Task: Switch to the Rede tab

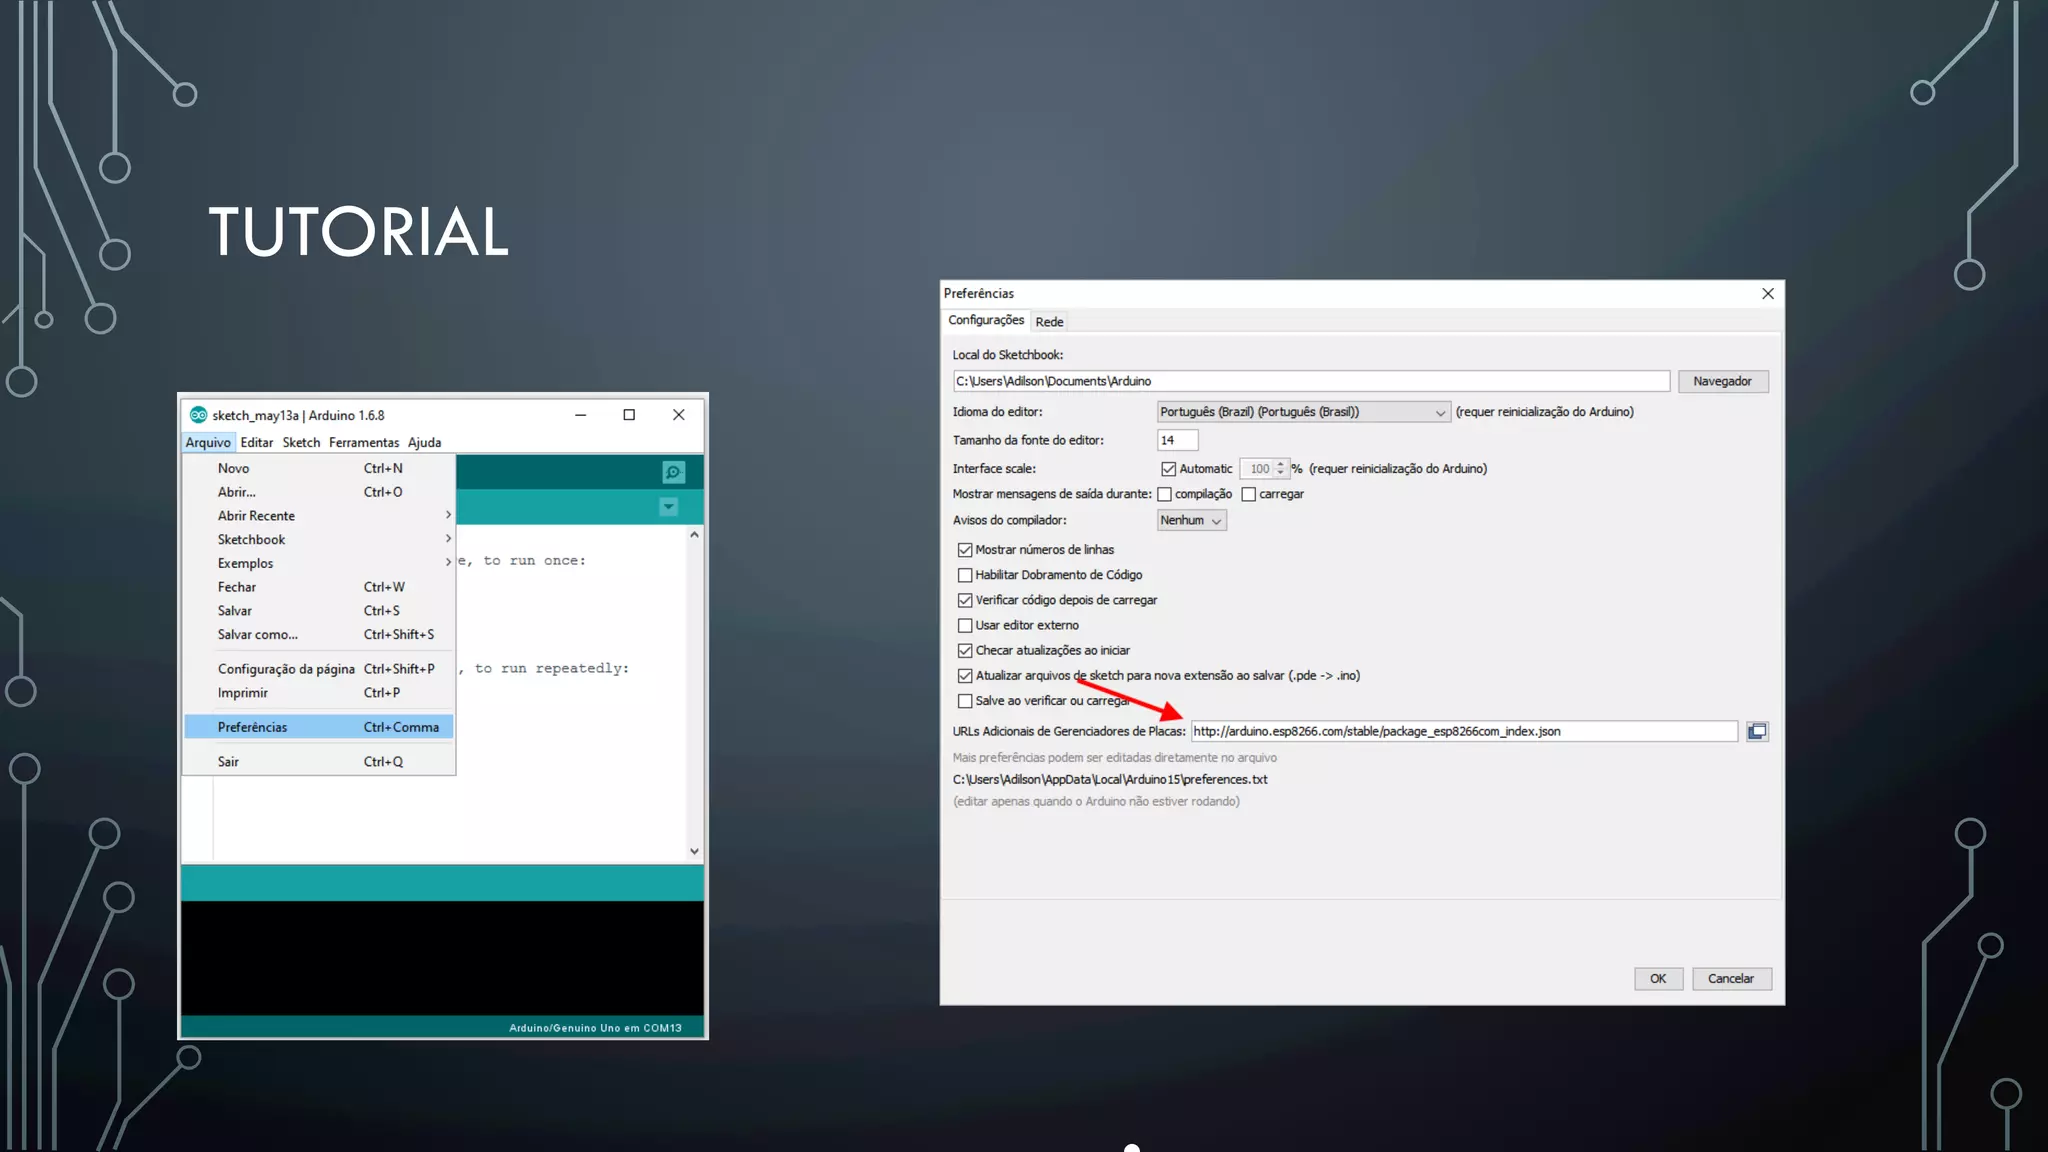Action: (x=1049, y=322)
